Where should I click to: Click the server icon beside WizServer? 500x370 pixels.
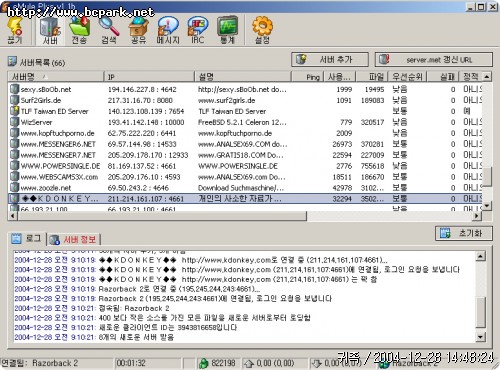pos(14,122)
